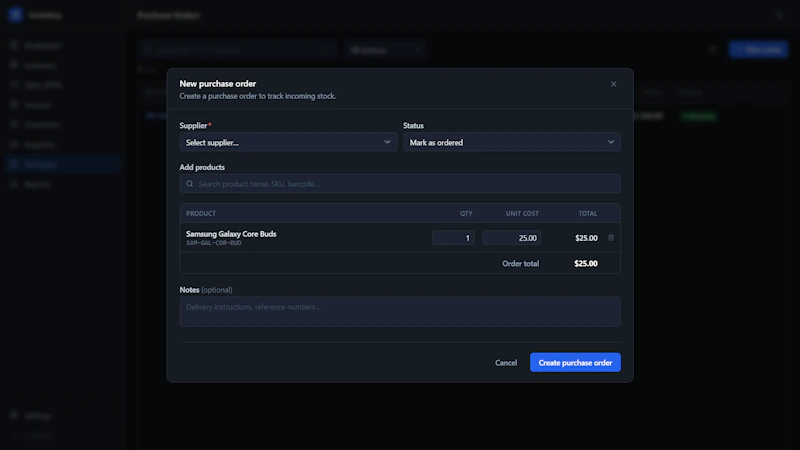This screenshot has height=450, width=800.
Task: Click the UNIT COST column header
Action: point(522,213)
